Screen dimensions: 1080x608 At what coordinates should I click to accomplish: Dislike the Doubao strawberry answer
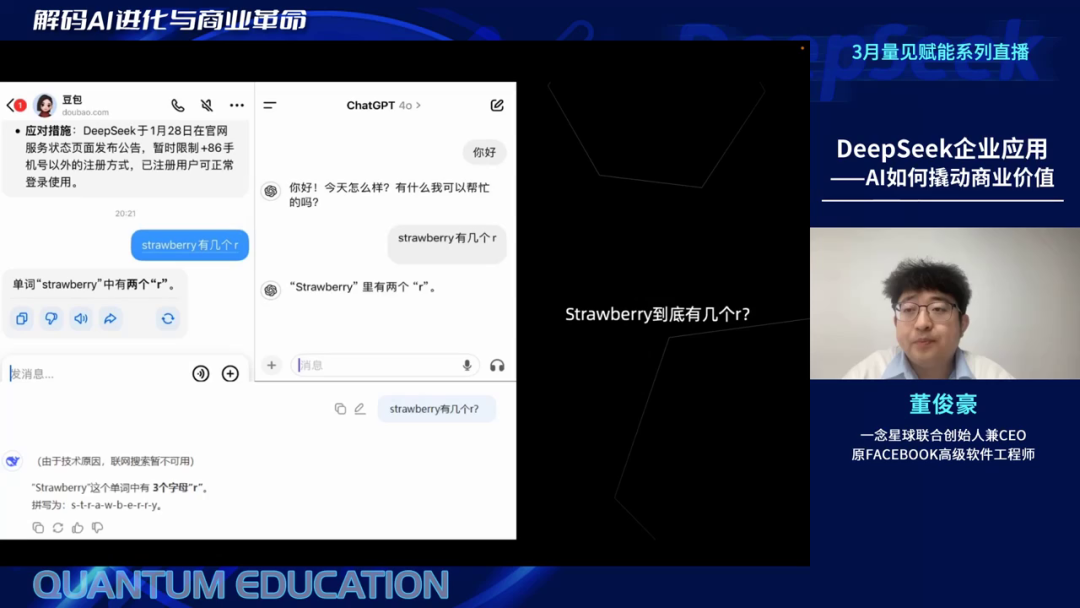pos(51,318)
